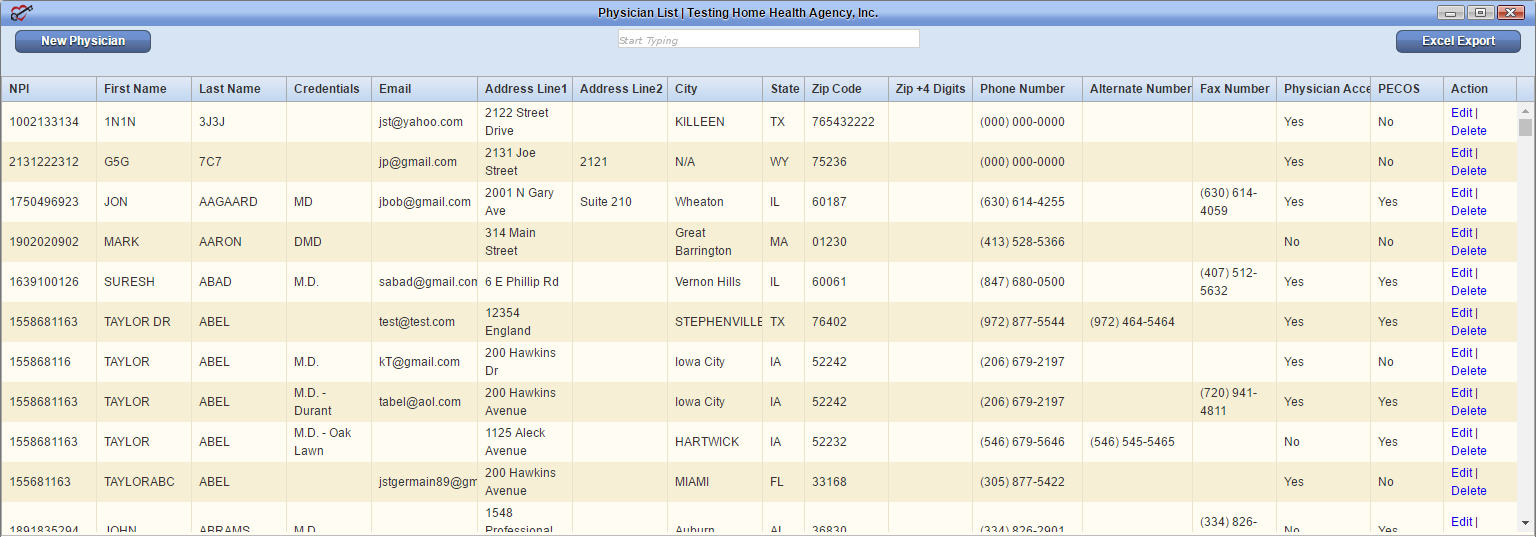Focus the Start Typing search field

coord(768,39)
